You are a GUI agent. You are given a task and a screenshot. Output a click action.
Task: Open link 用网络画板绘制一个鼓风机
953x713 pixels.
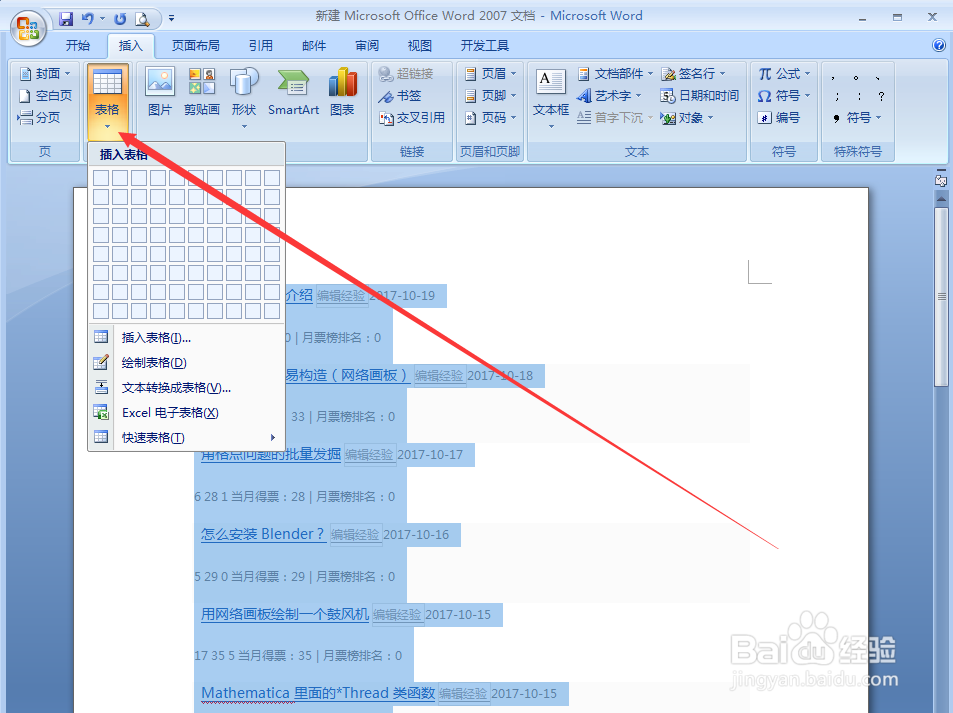point(284,614)
